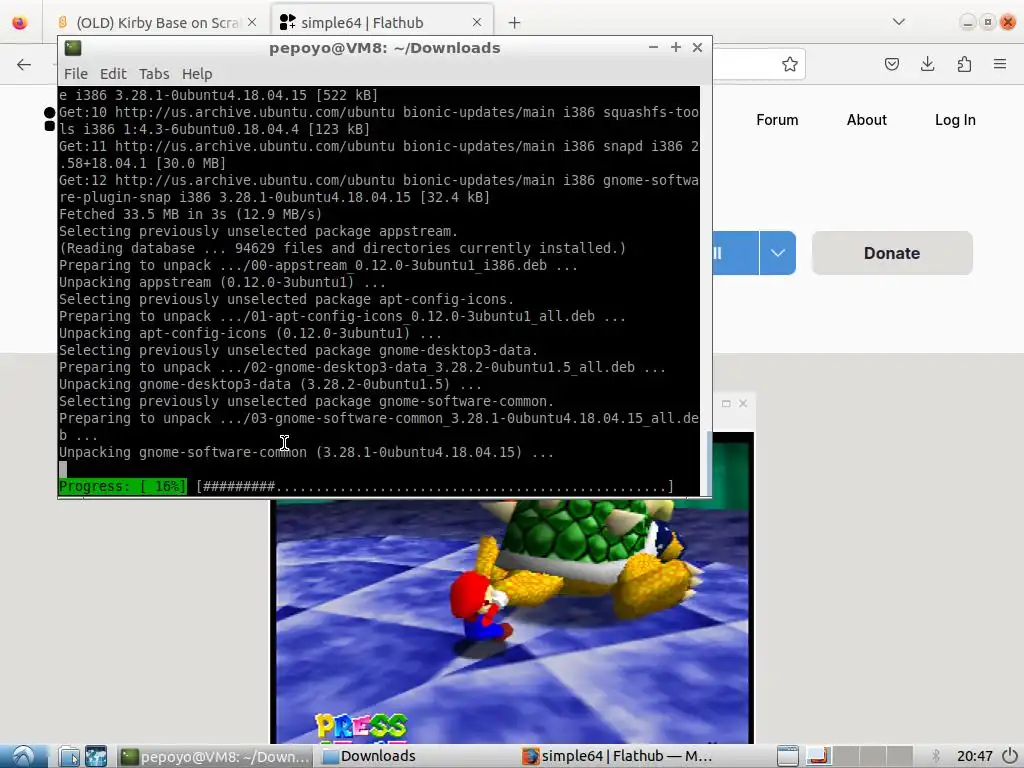The image size is (1024, 768).
Task: Maximize the terminal window with plus
Action: pos(676,47)
